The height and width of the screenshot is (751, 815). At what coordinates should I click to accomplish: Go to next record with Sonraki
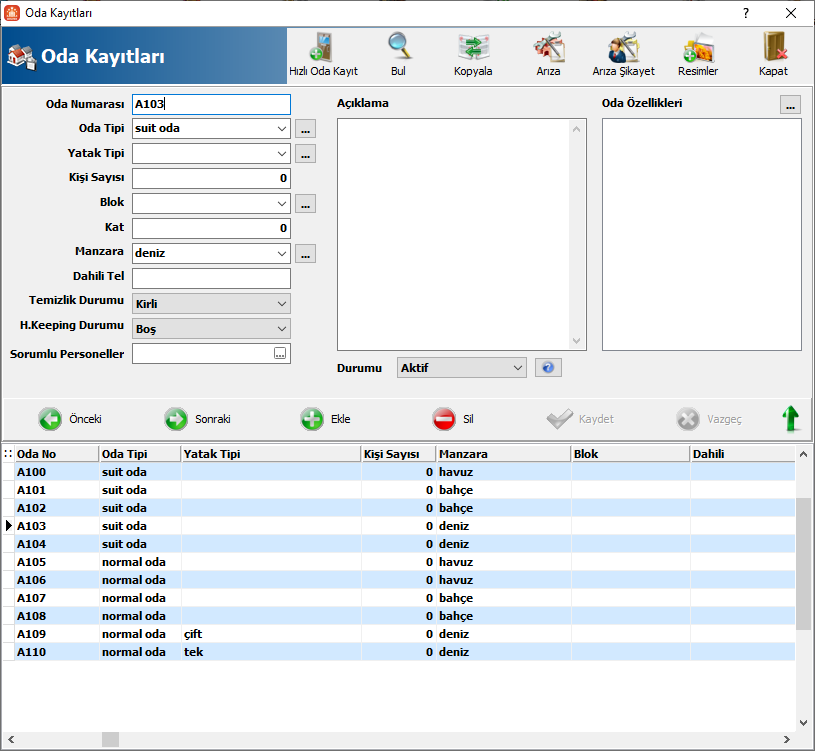(x=198, y=419)
